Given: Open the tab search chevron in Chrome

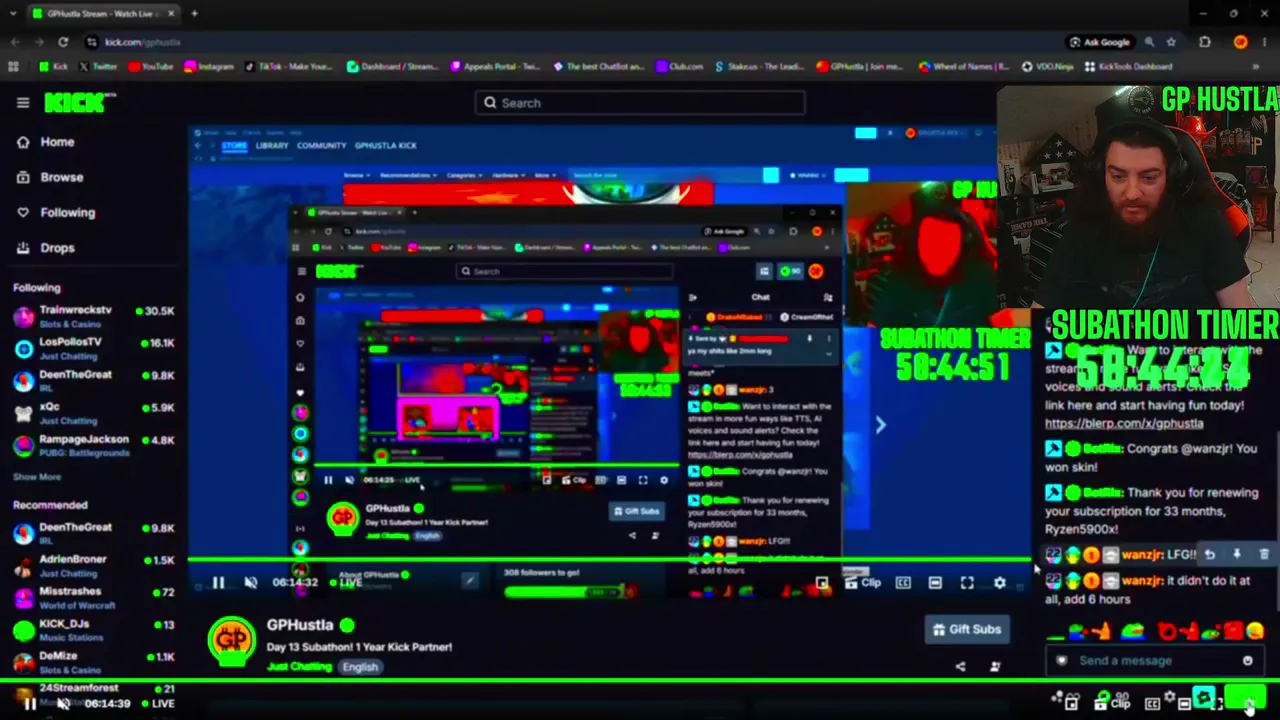Looking at the screenshot, I should tap(13, 14).
